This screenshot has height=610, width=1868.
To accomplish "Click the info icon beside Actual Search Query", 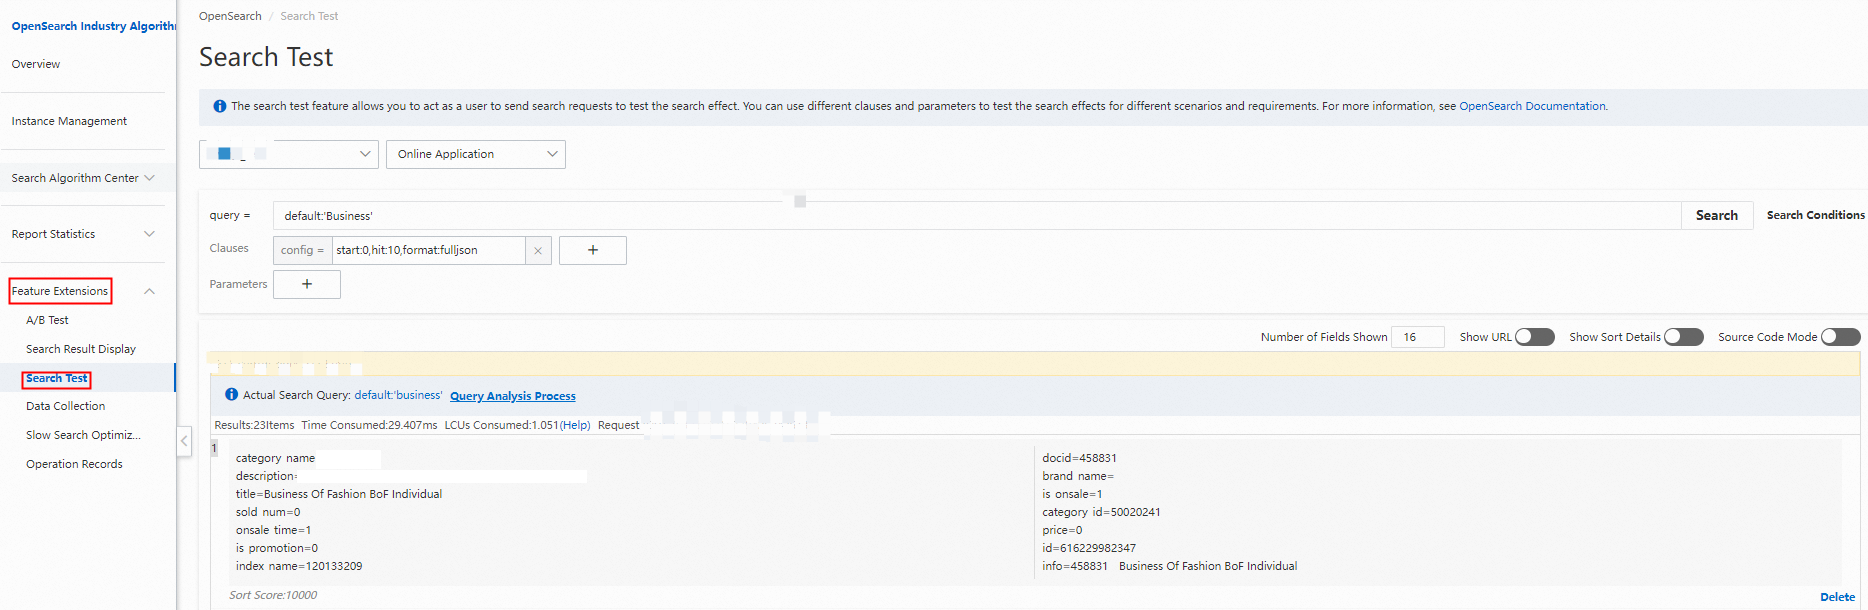I will (x=232, y=395).
